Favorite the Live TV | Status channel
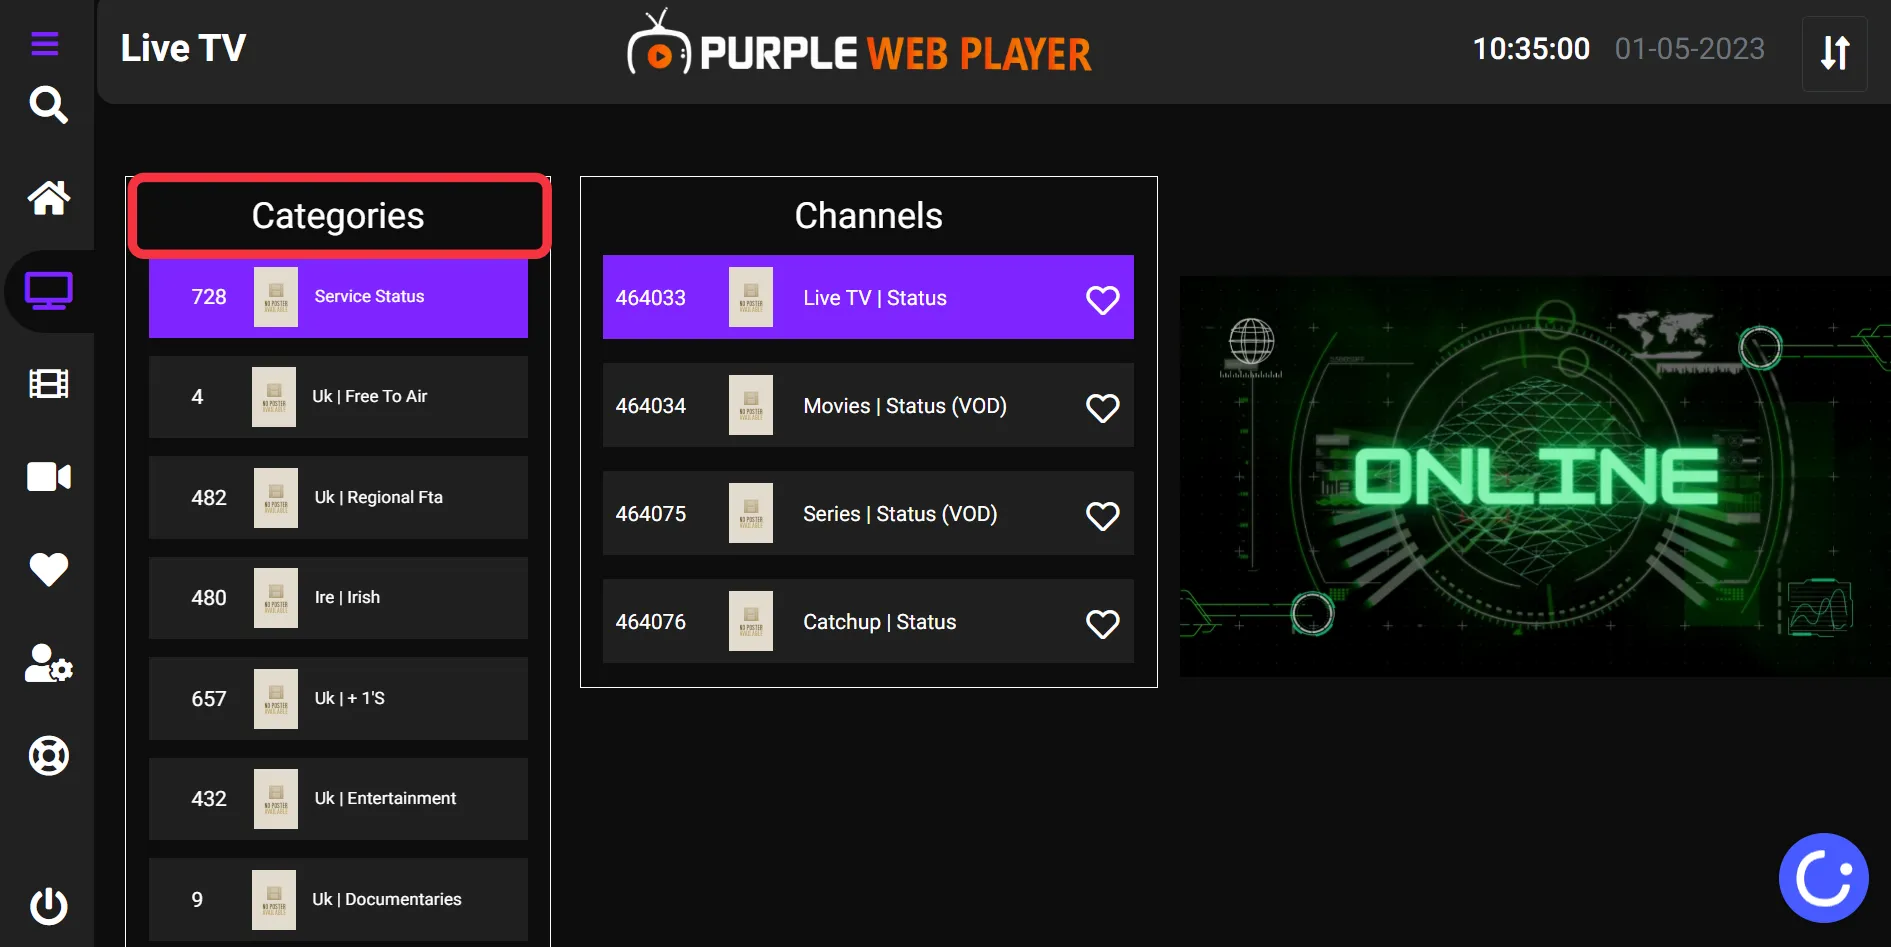This screenshot has height=947, width=1891. [x=1102, y=299]
